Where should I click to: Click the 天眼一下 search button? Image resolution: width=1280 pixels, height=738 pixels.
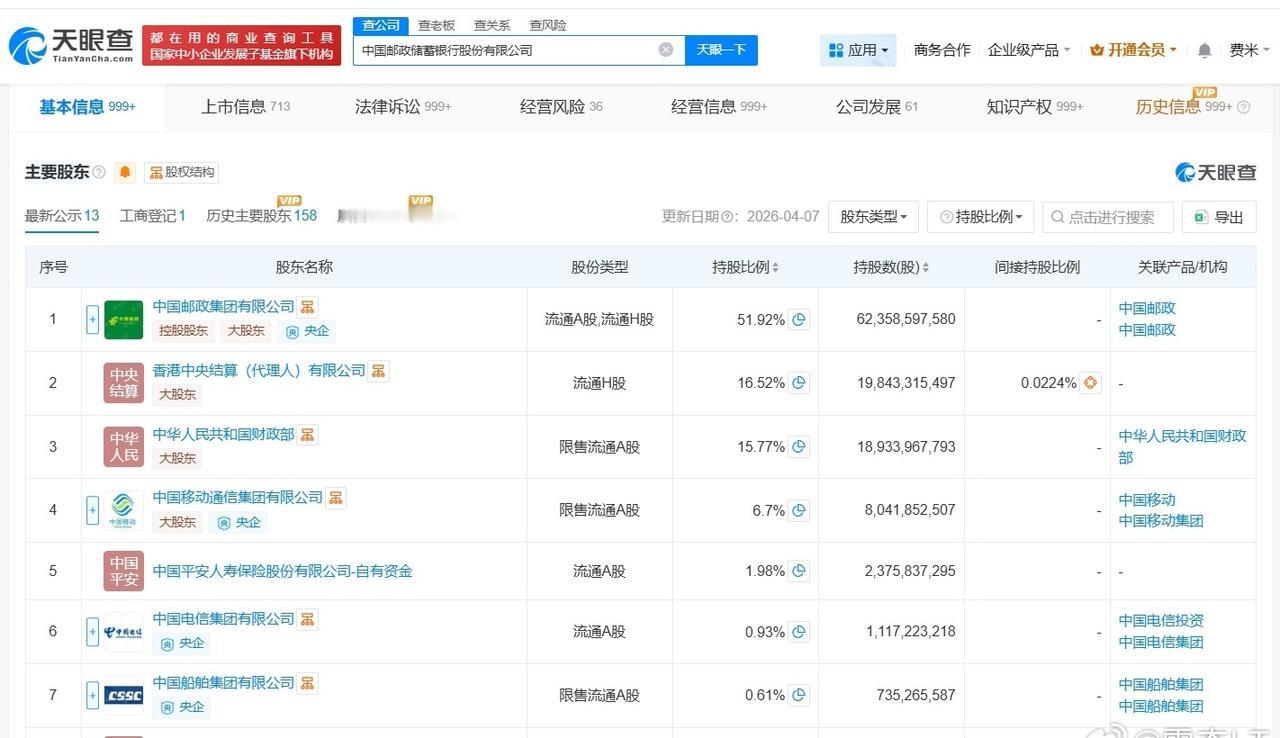(x=721, y=50)
